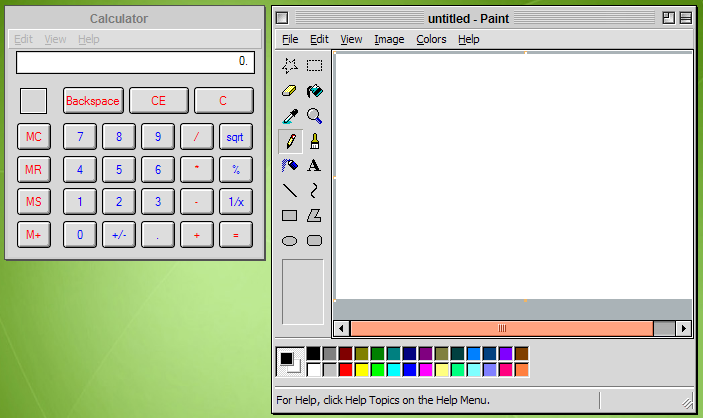This screenshot has width=703, height=418.
Task: Select the rectangular Select tool in Paint
Action: (314, 66)
